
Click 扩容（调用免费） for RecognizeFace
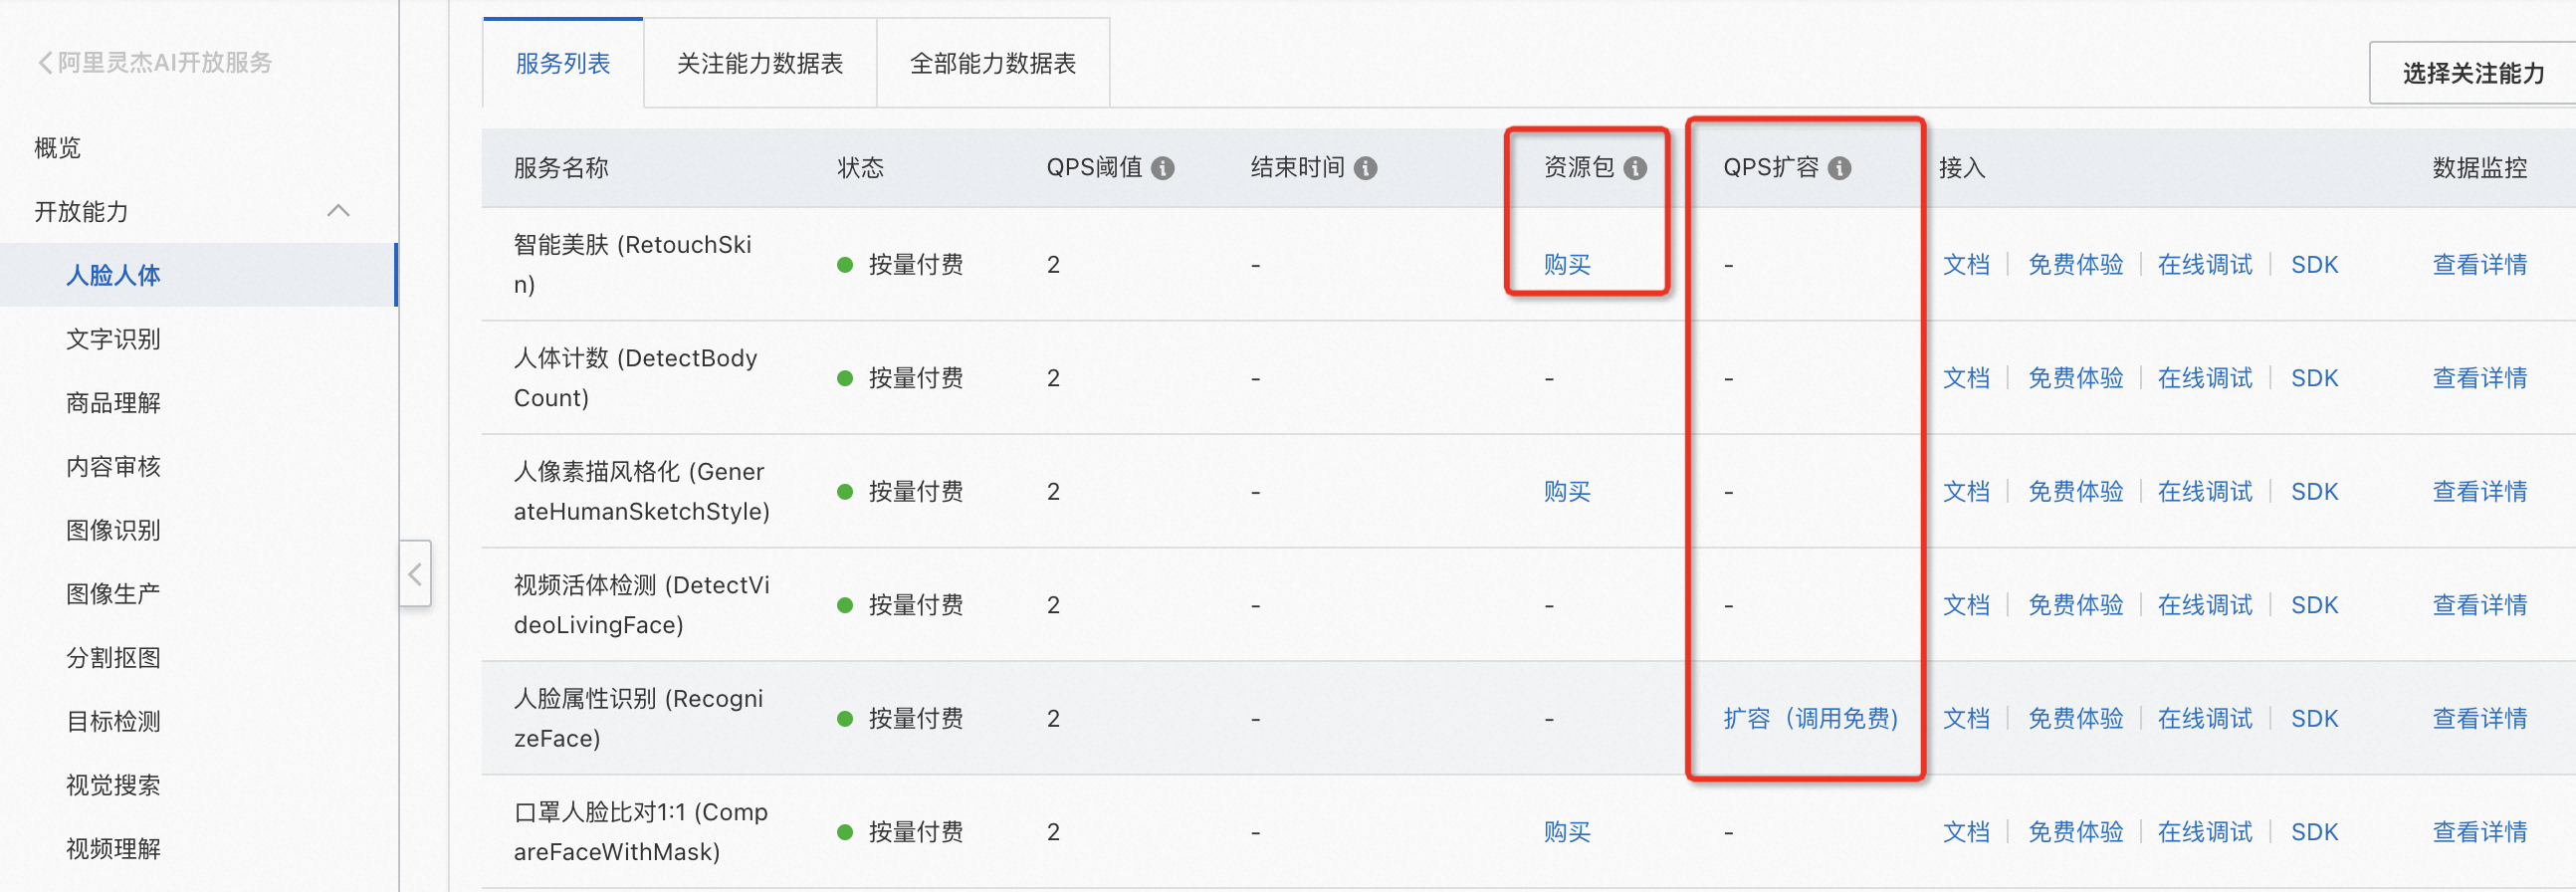[1809, 719]
